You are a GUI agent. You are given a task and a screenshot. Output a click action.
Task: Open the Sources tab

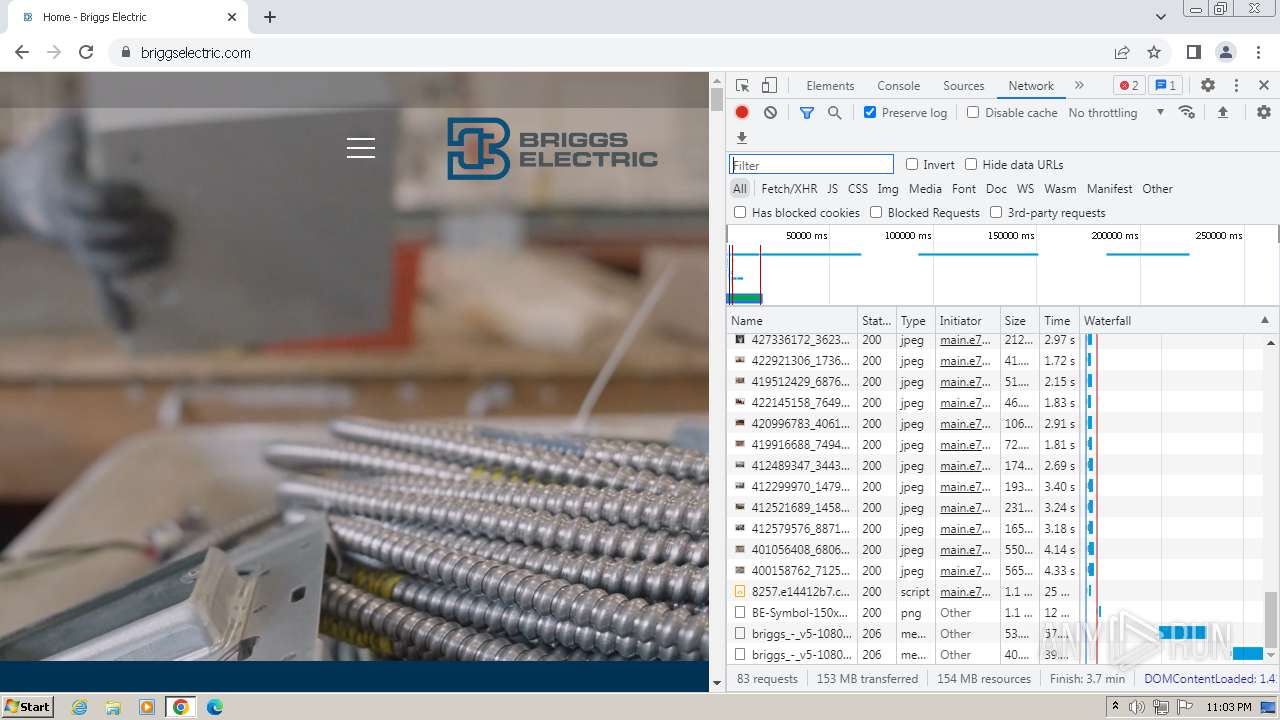(964, 86)
